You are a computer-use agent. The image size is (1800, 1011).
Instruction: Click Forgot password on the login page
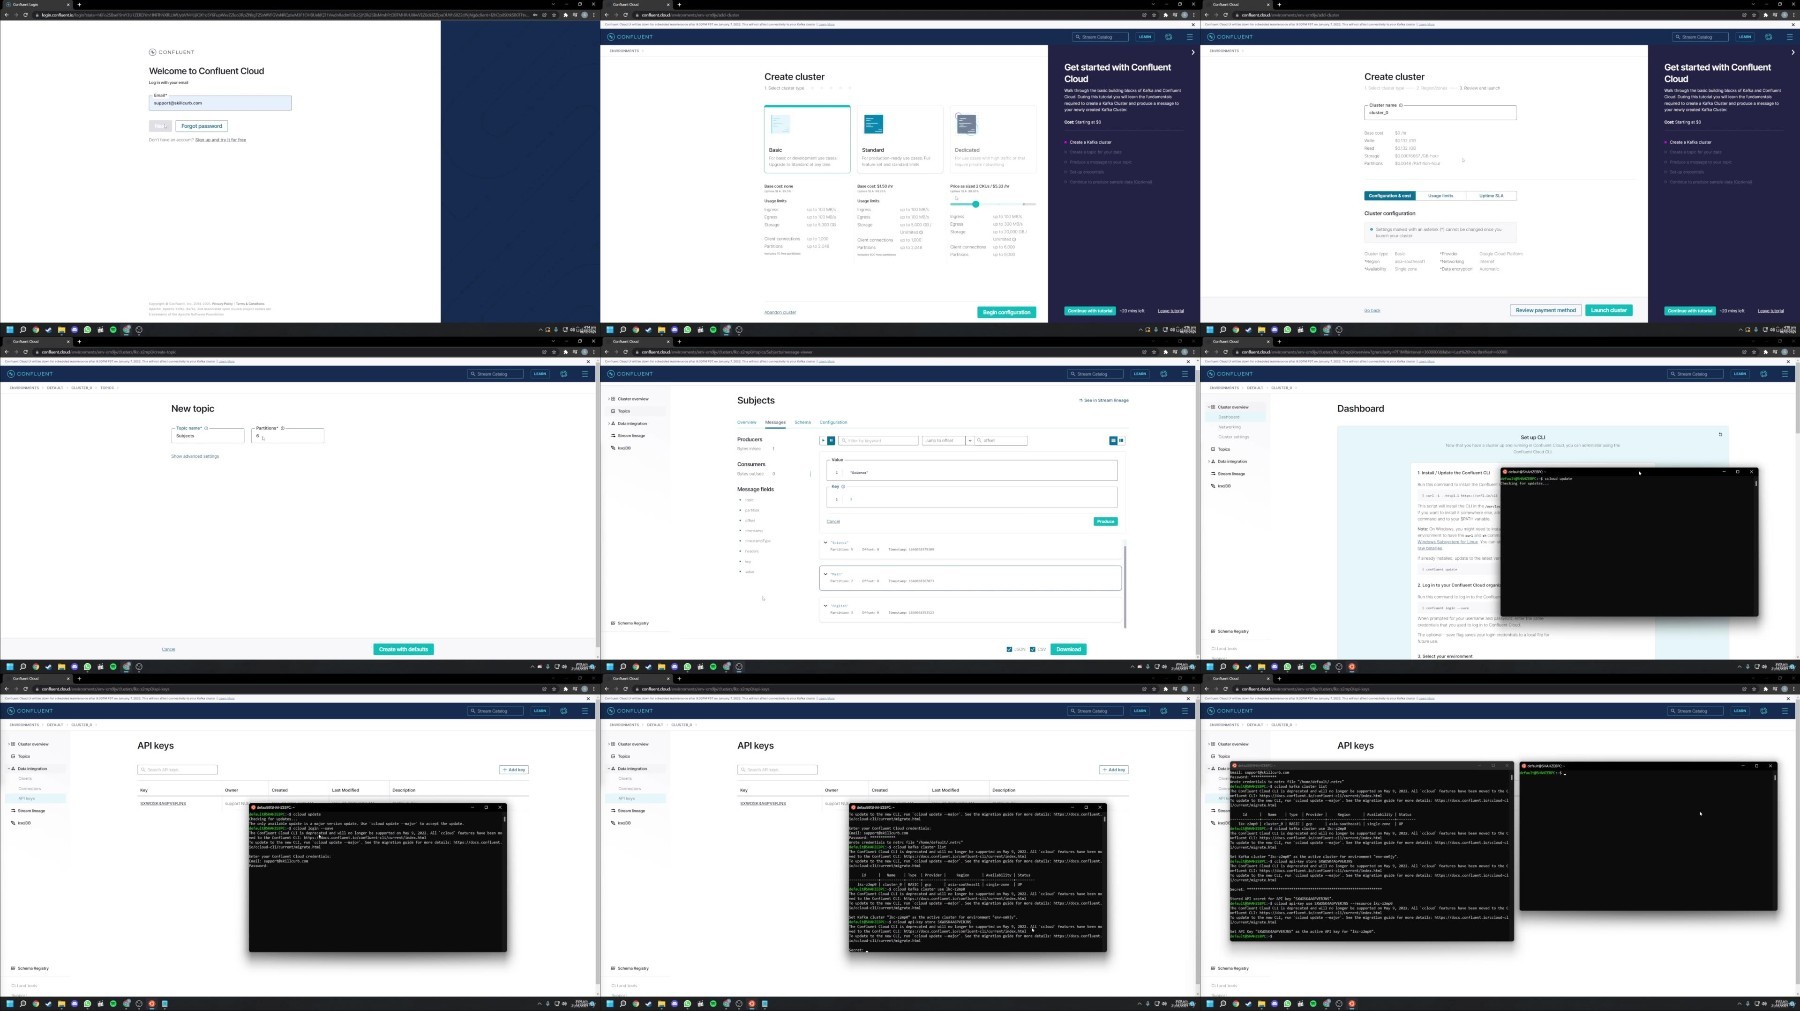click(202, 126)
